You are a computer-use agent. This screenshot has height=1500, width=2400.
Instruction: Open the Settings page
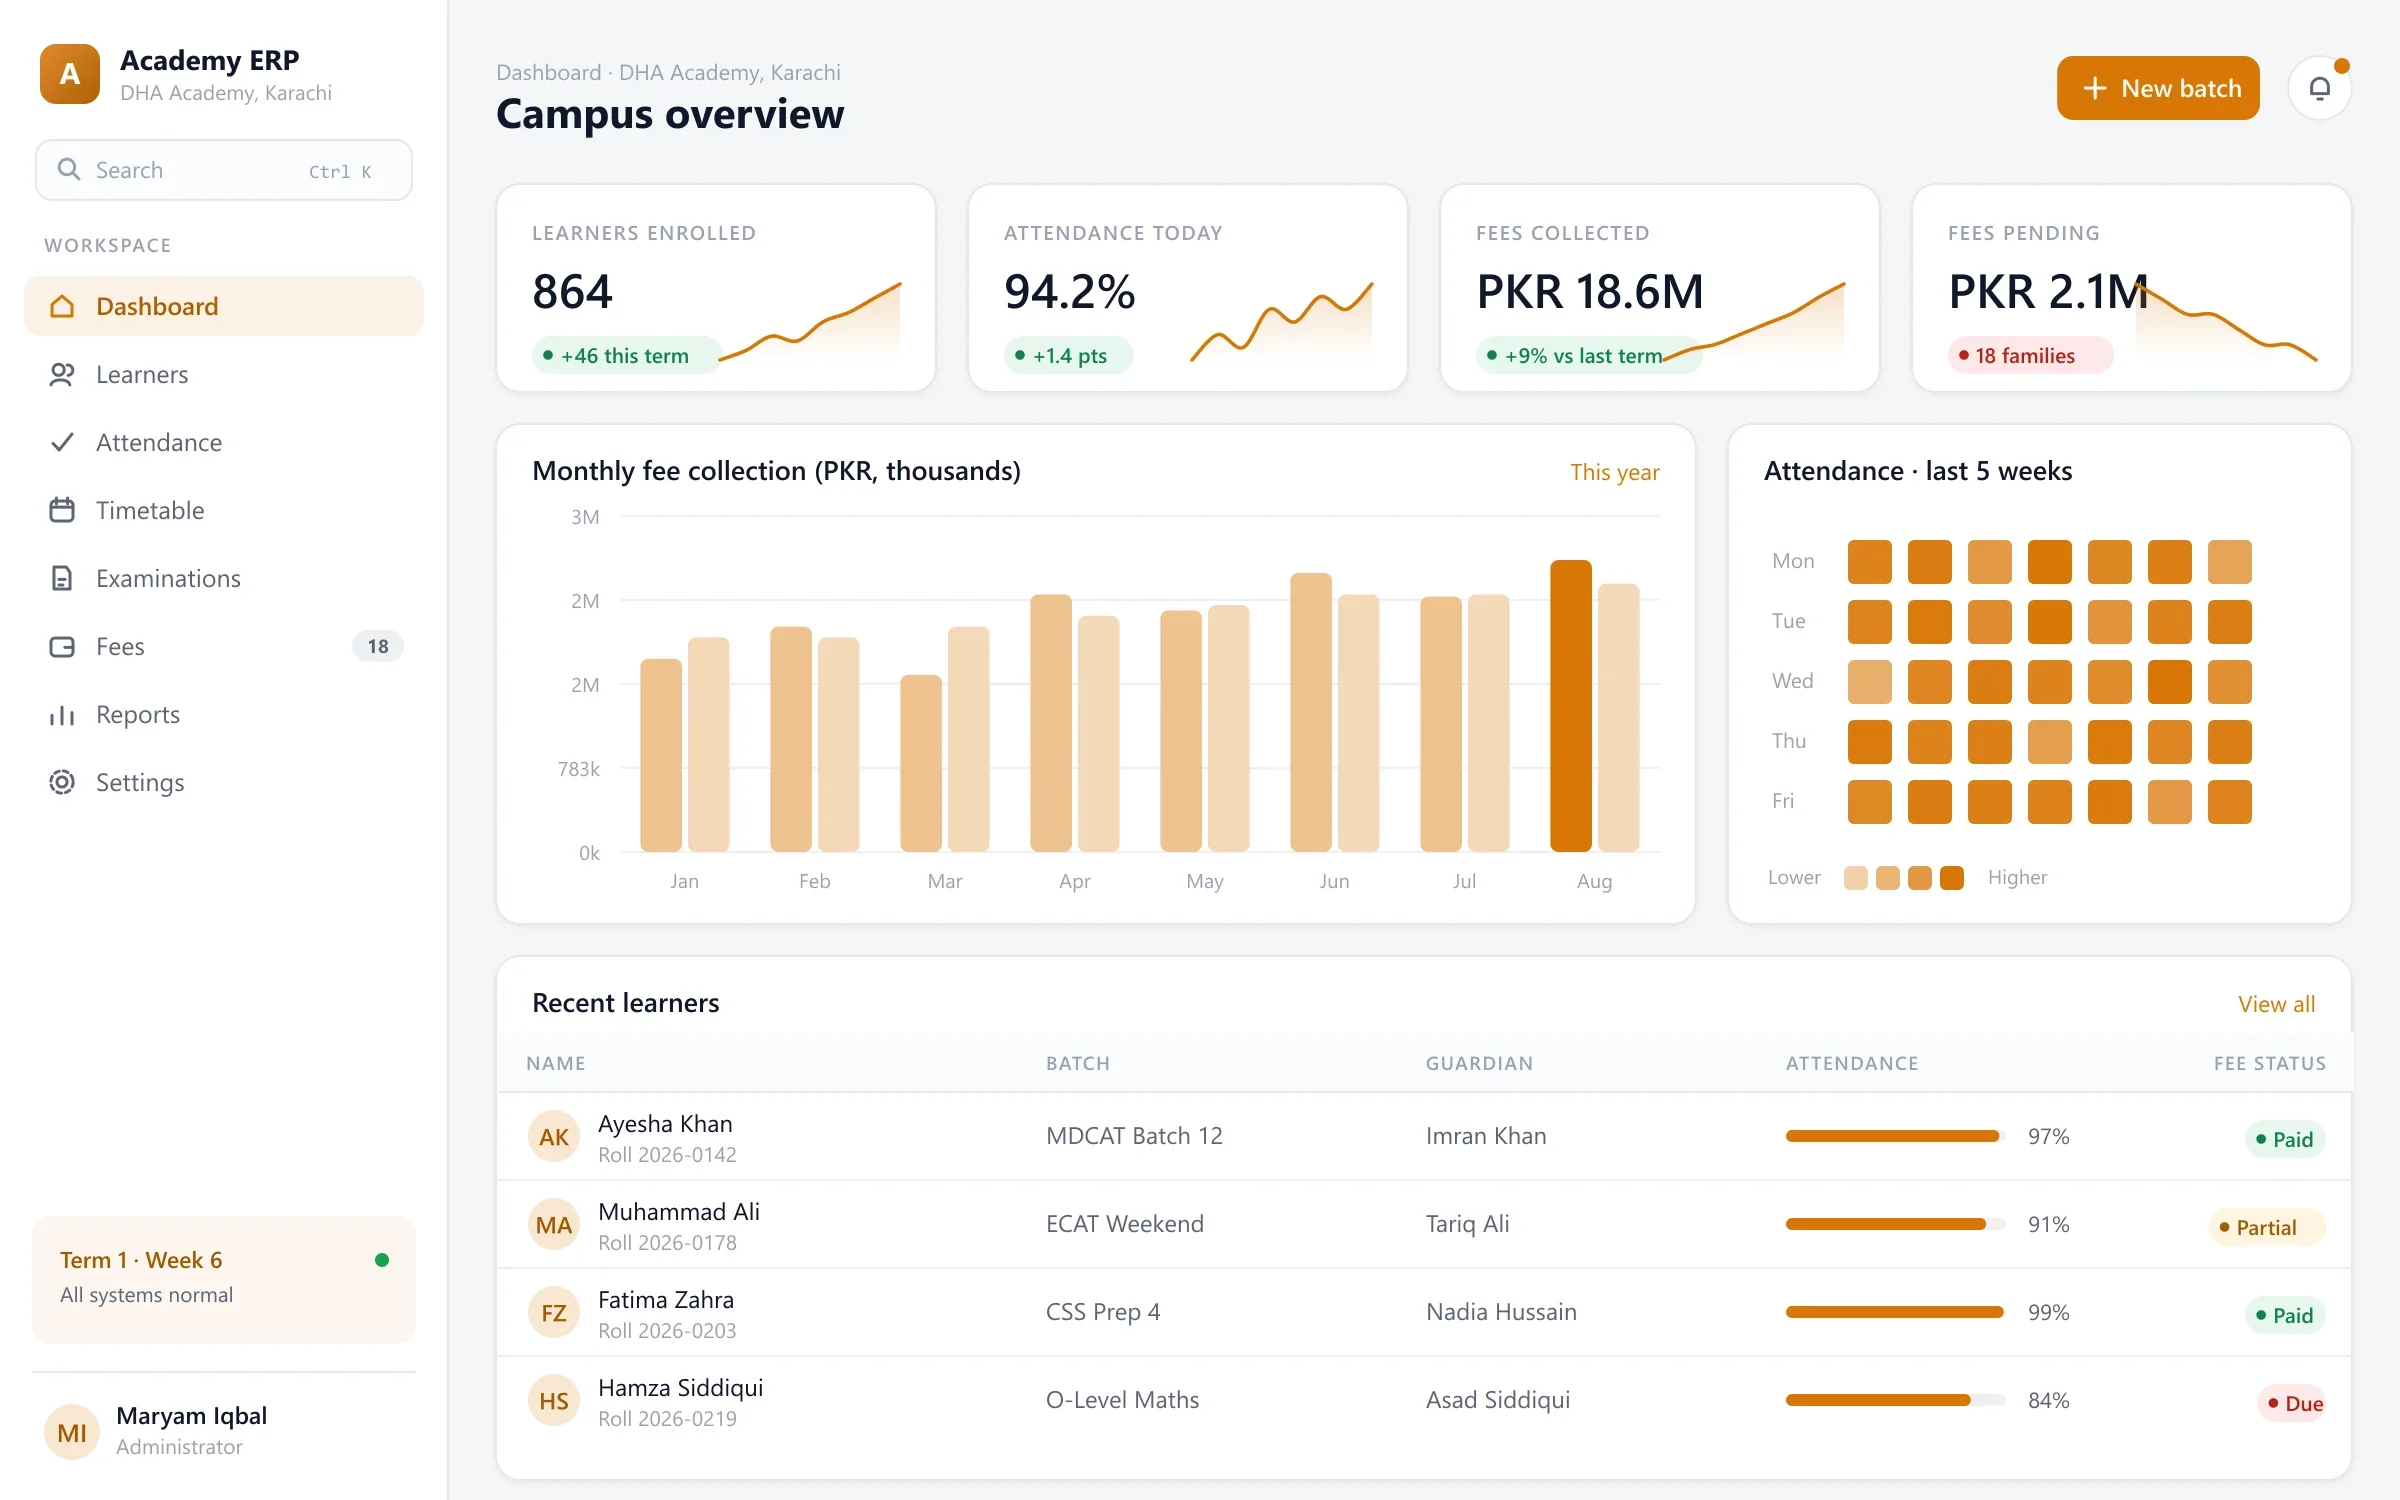tap(224, 782)
